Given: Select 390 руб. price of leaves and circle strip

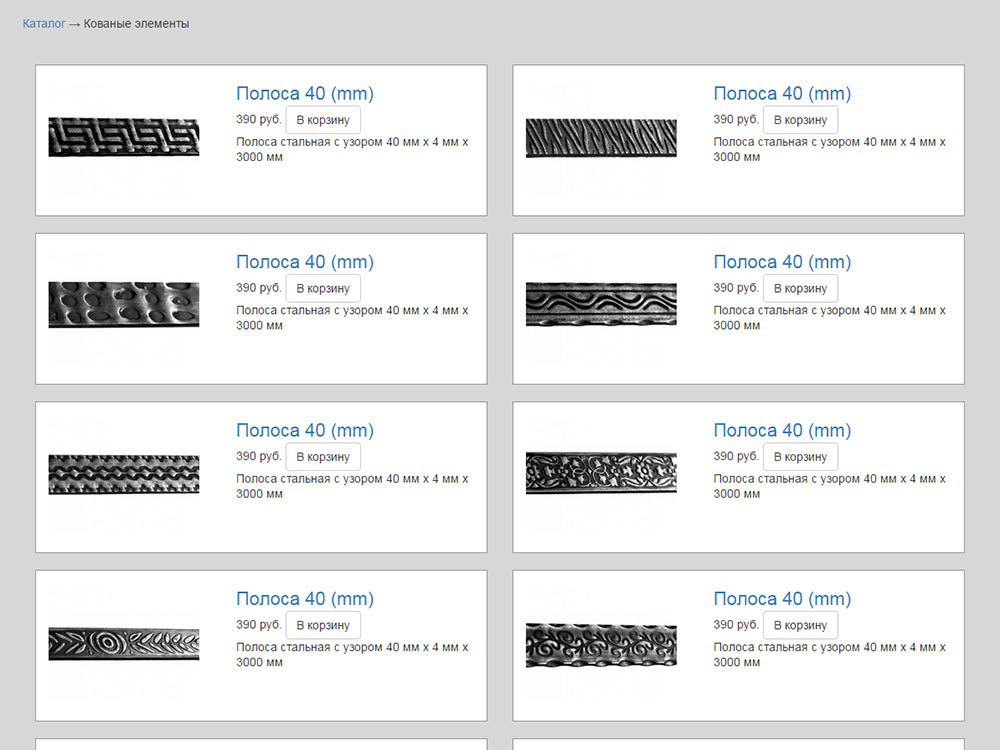Looking at the screenshot, I should (x=258, y=624).
